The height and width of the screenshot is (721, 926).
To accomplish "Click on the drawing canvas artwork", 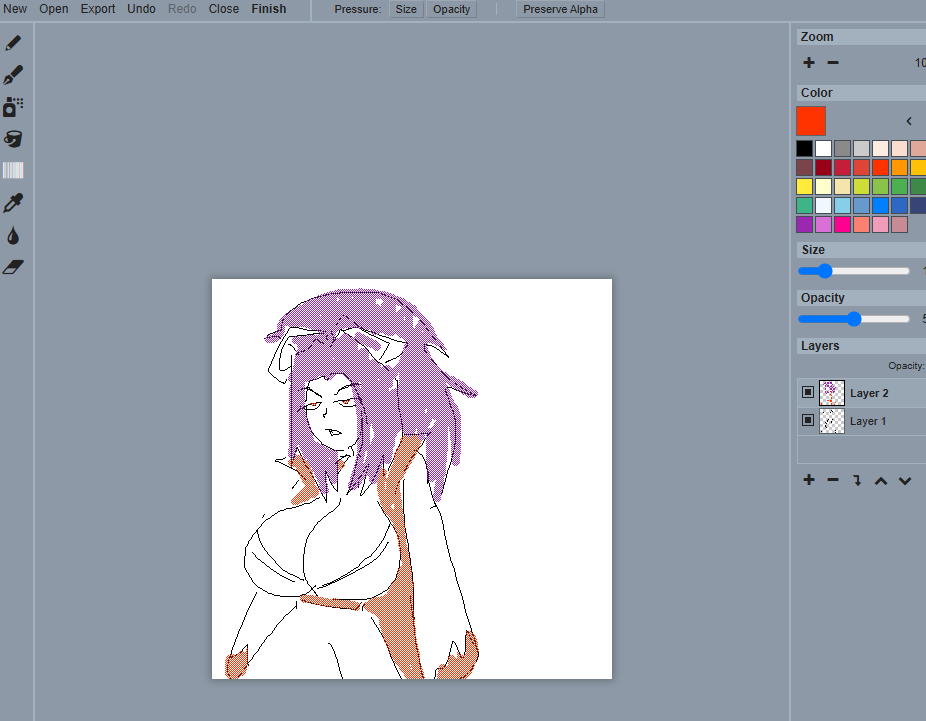I will pyautogui.click(x=412, y=479).
